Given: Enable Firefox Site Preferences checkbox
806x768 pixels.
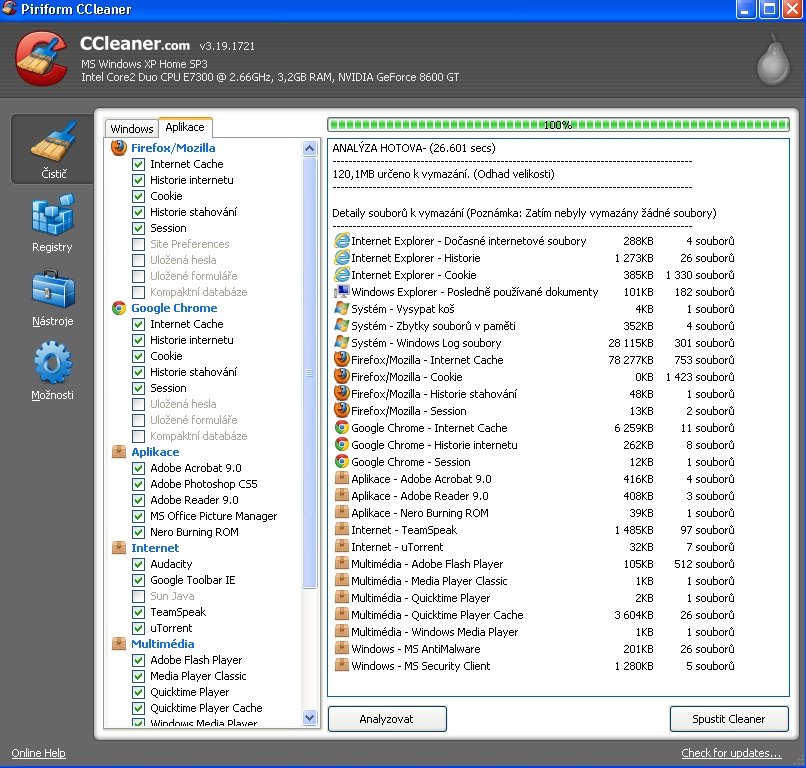Looking at the screenshot, I should tap(138, 244).
